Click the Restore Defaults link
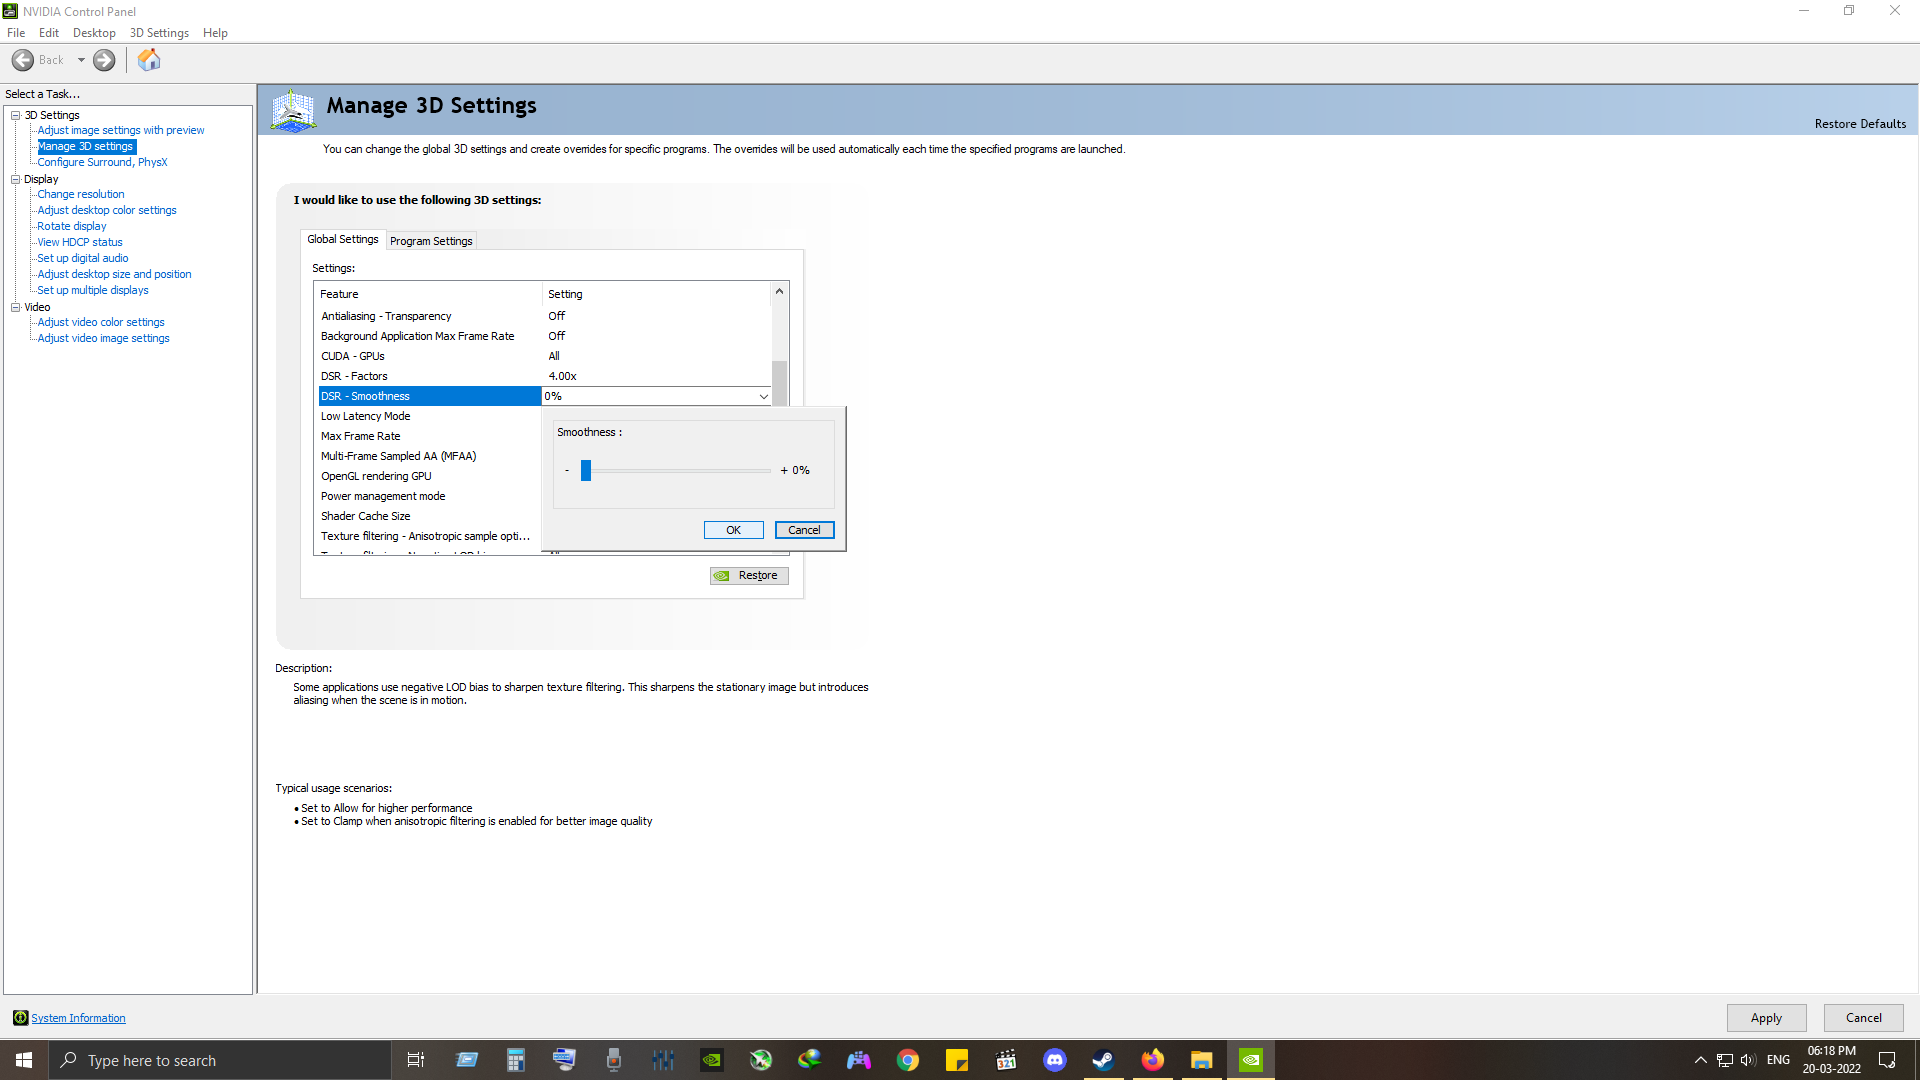 click(1859, 124)
